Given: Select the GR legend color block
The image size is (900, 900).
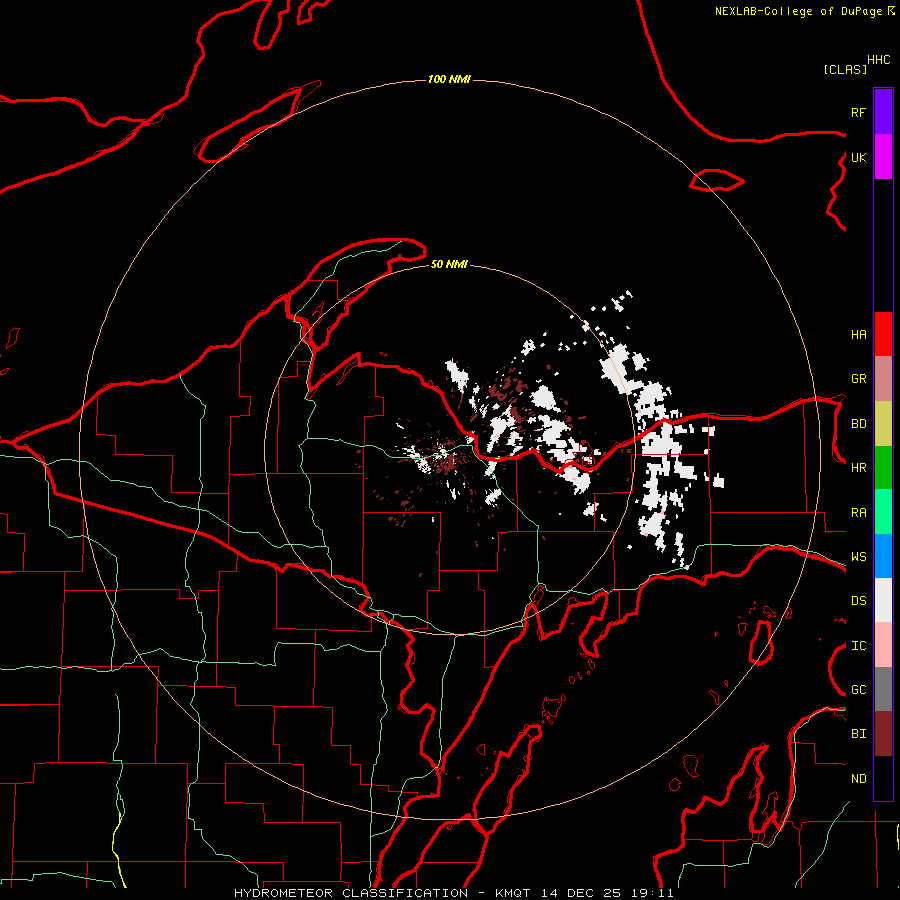Looking at the screenshot, I should click(x=883, y=379).
